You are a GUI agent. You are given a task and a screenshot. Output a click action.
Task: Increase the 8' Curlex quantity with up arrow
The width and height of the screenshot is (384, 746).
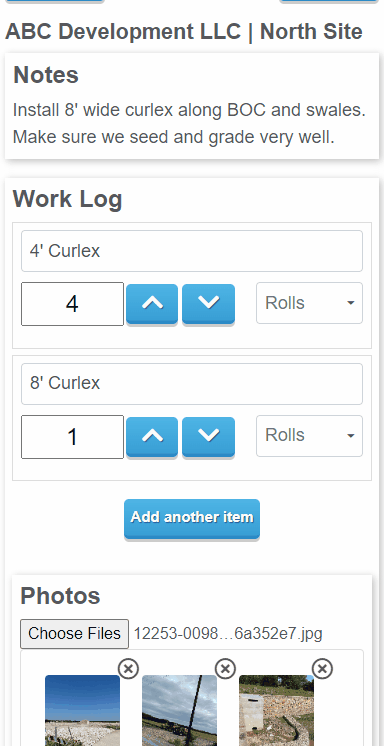click(152, 437)
